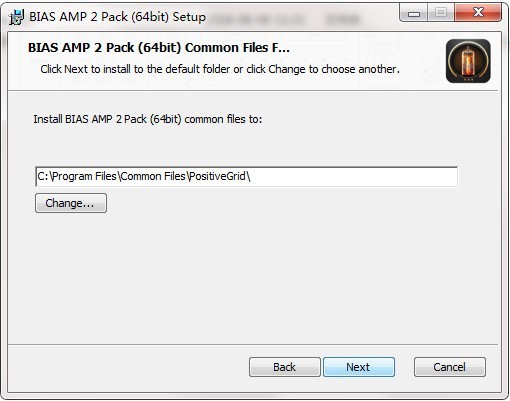The width and height of the screenshot is (510, 401).
Task: Click the 'Click Next to install' instruction text
Action: click(220, 69)
